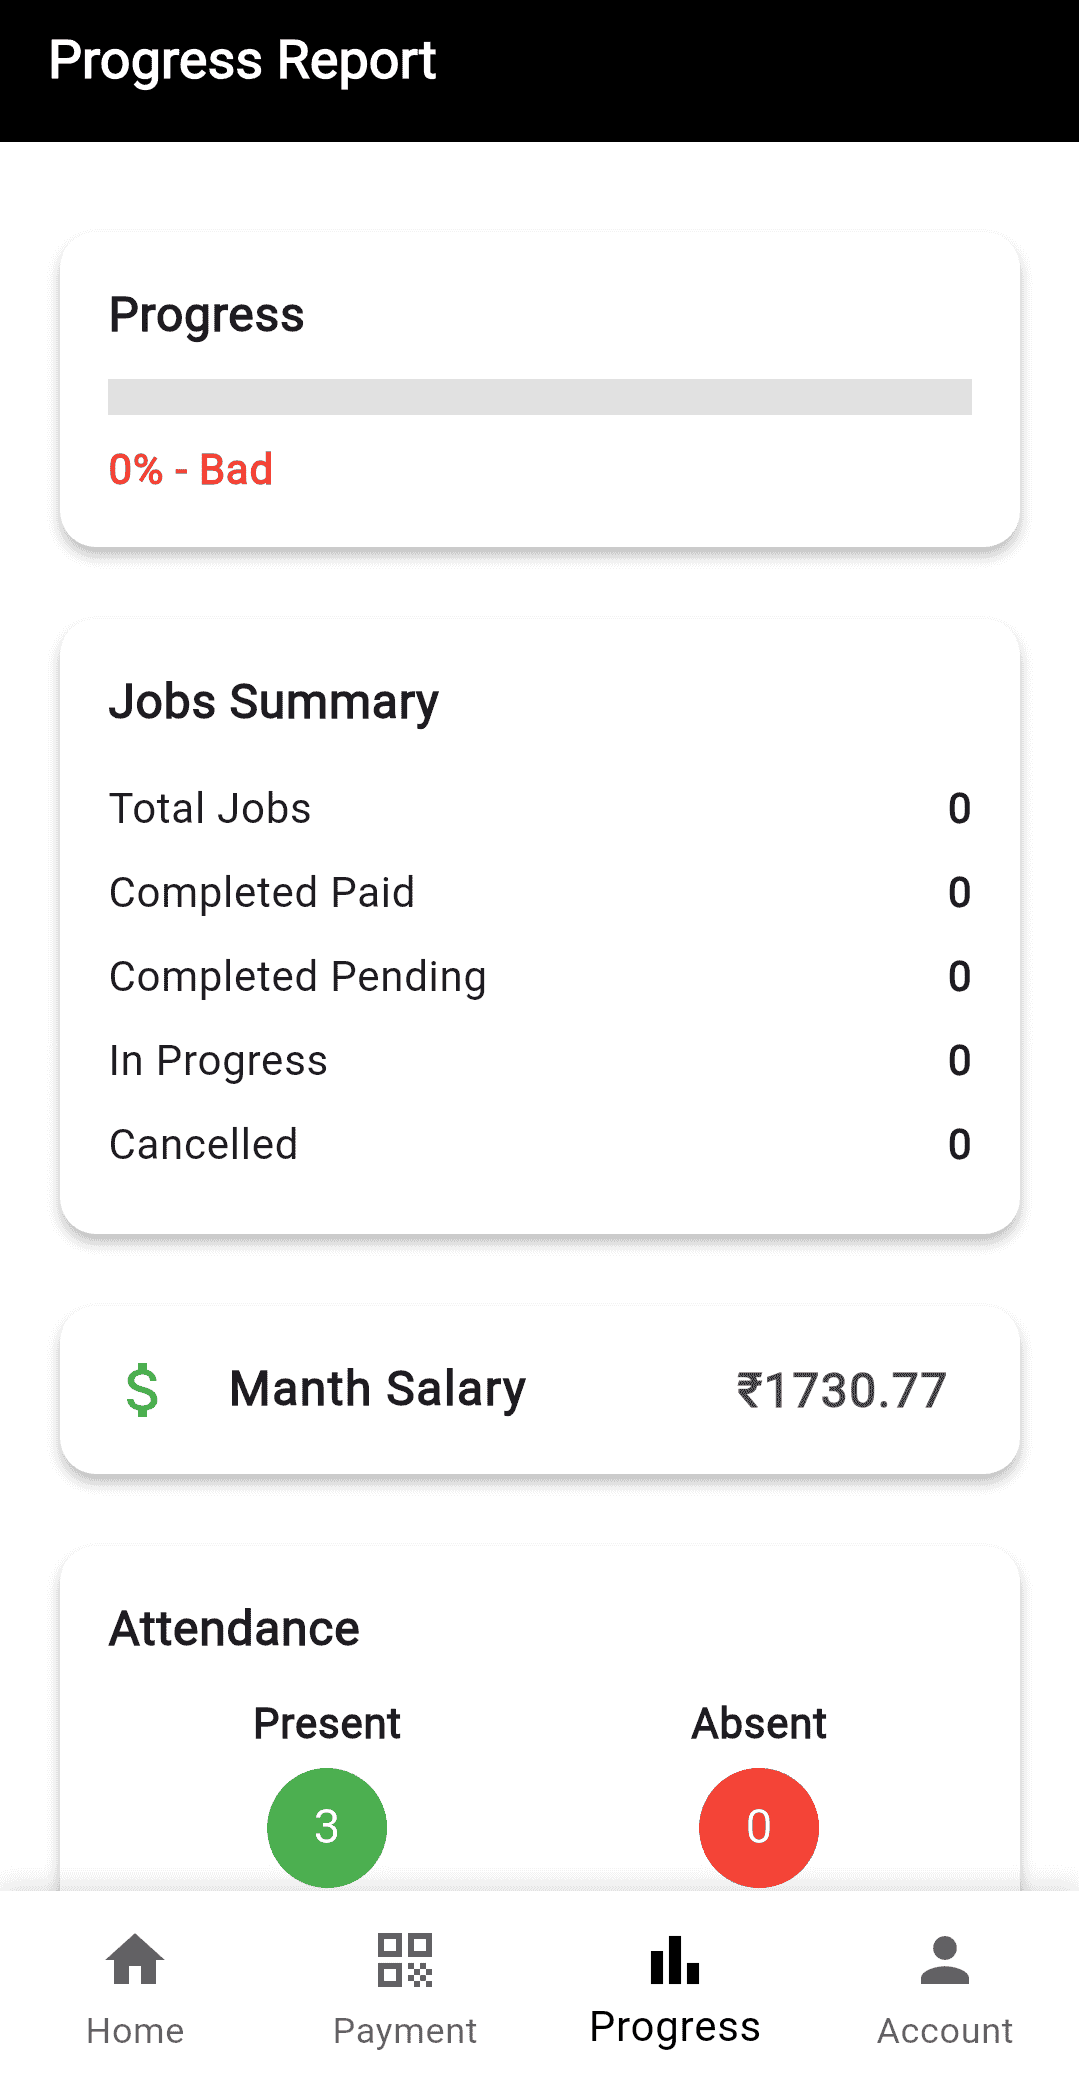Tap the Home house icon

(135, 1959)
